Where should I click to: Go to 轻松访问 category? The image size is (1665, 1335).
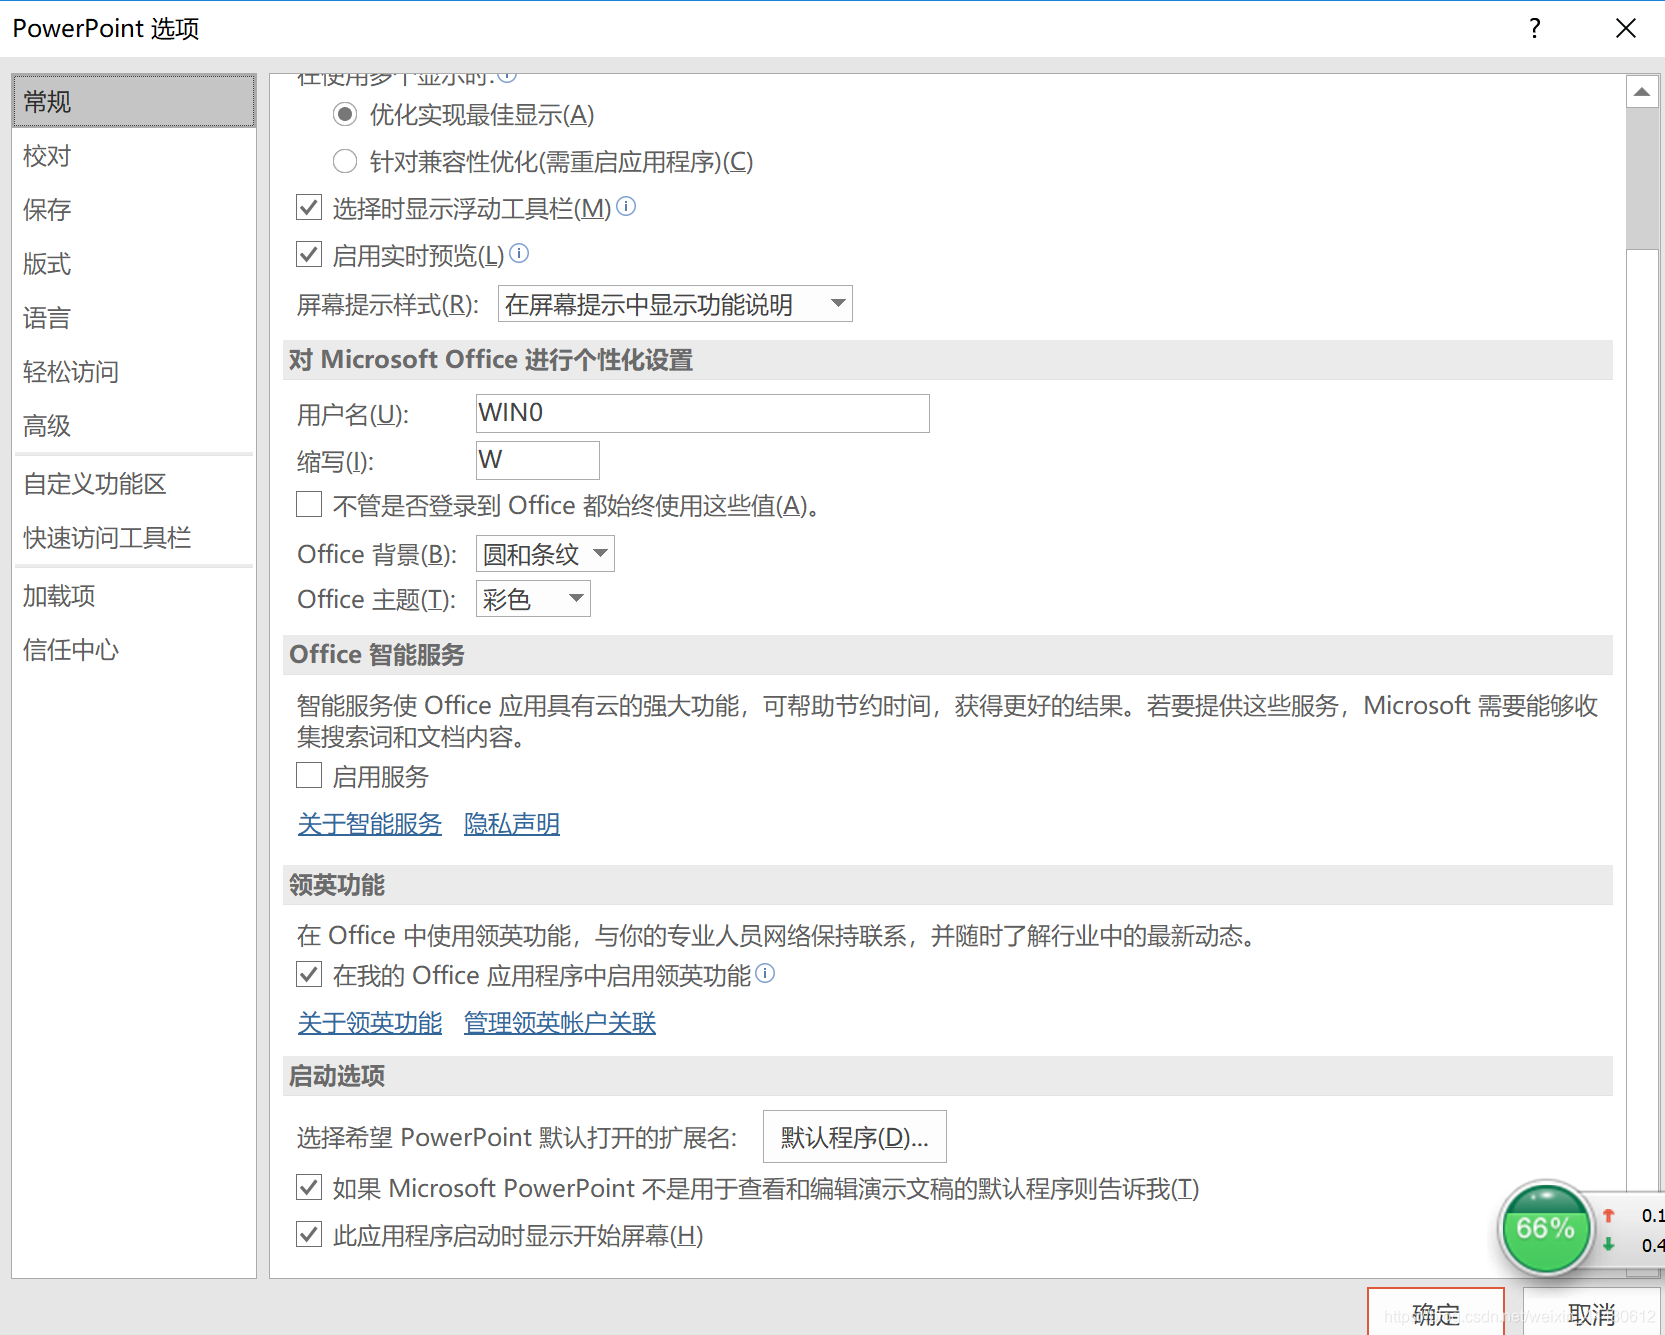click(x=134, y=371)
